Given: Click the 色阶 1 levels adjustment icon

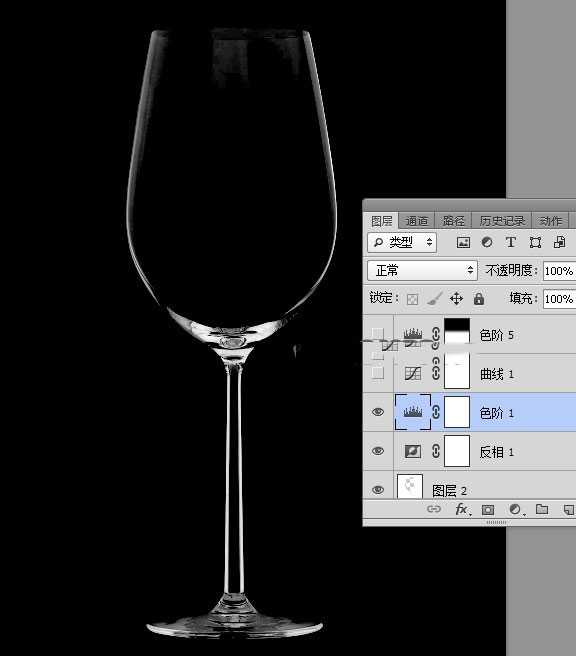Looking at the screenshot, I should click(413, 412).
